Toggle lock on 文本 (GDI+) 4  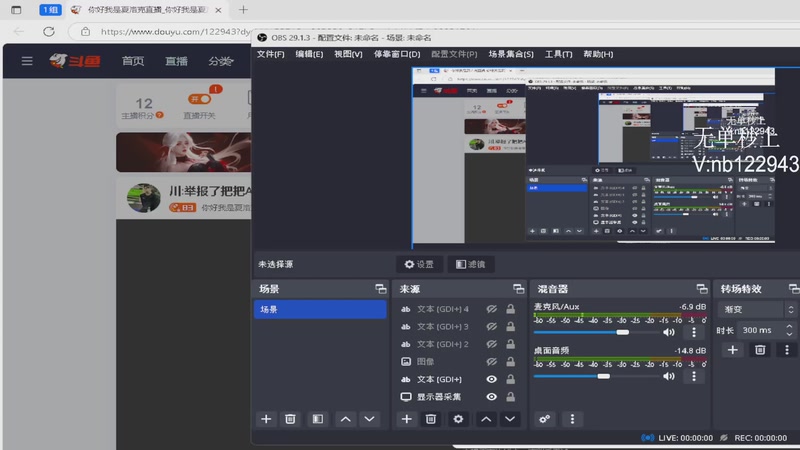(510, 309)
